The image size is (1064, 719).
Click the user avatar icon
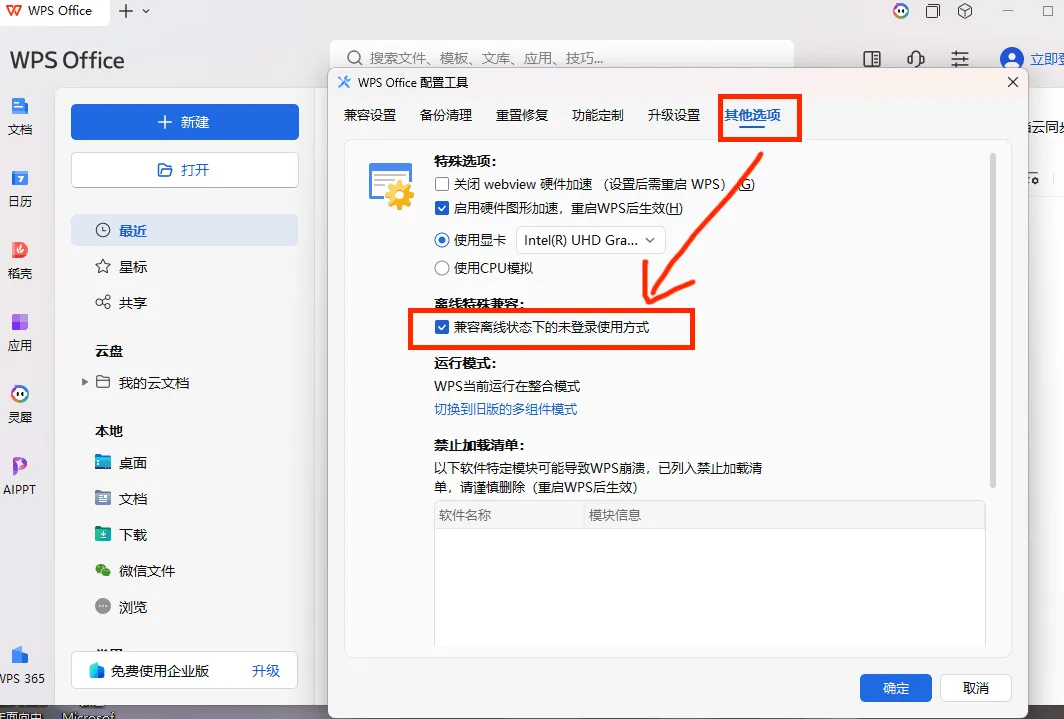1011,59
